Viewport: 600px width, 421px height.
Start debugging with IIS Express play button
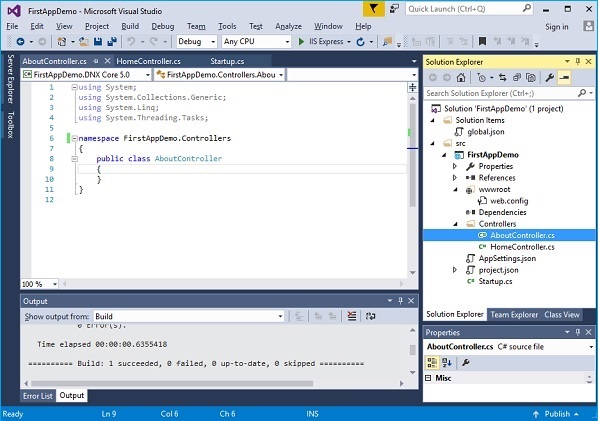(301, 42)
